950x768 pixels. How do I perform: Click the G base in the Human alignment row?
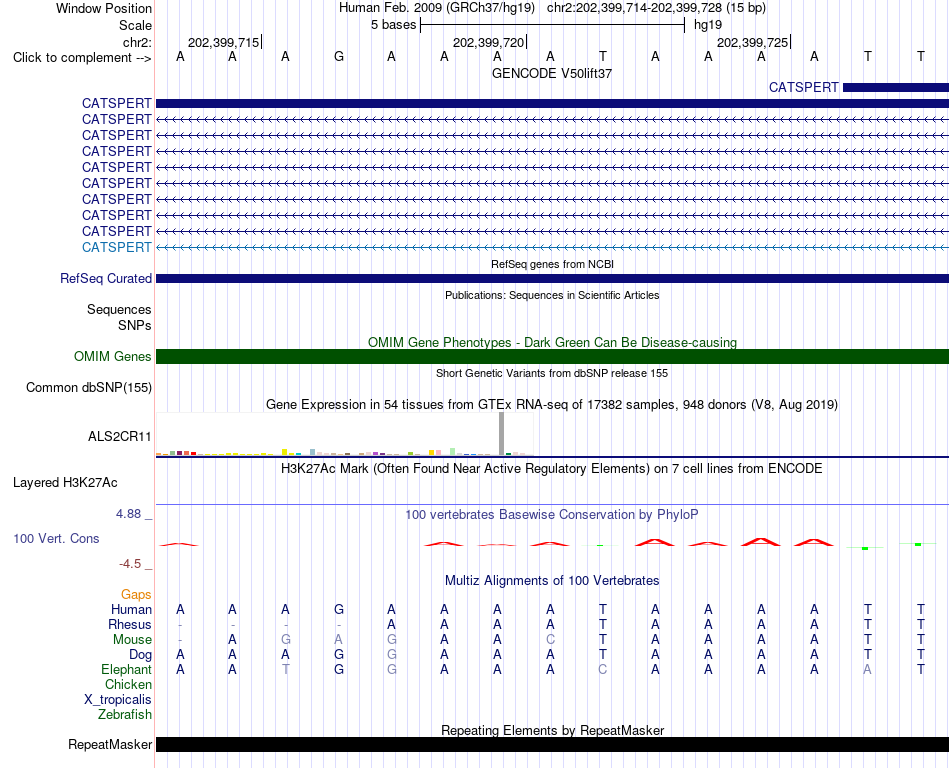pos(339,609)
